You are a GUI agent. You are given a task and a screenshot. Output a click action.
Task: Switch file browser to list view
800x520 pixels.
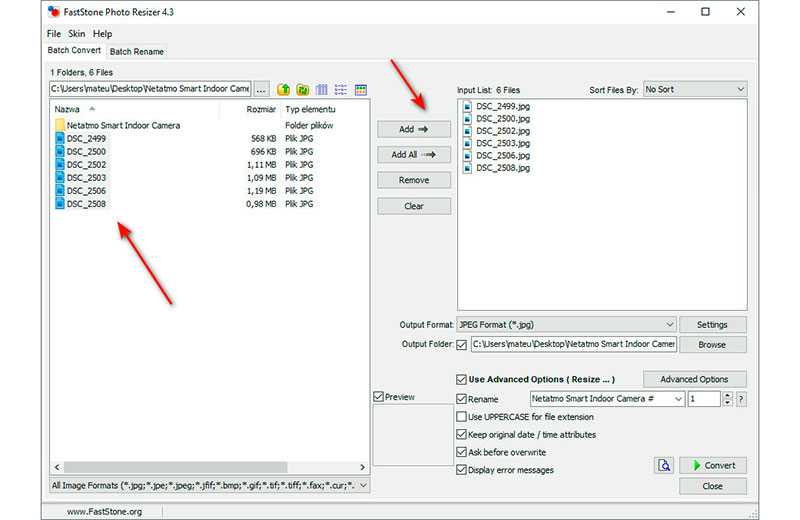click(341, 90)
